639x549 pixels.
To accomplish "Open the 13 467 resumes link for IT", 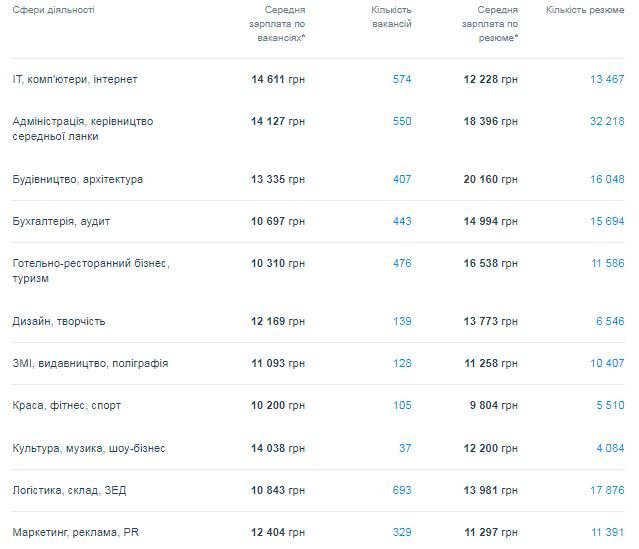I will [x=605, y=79].
